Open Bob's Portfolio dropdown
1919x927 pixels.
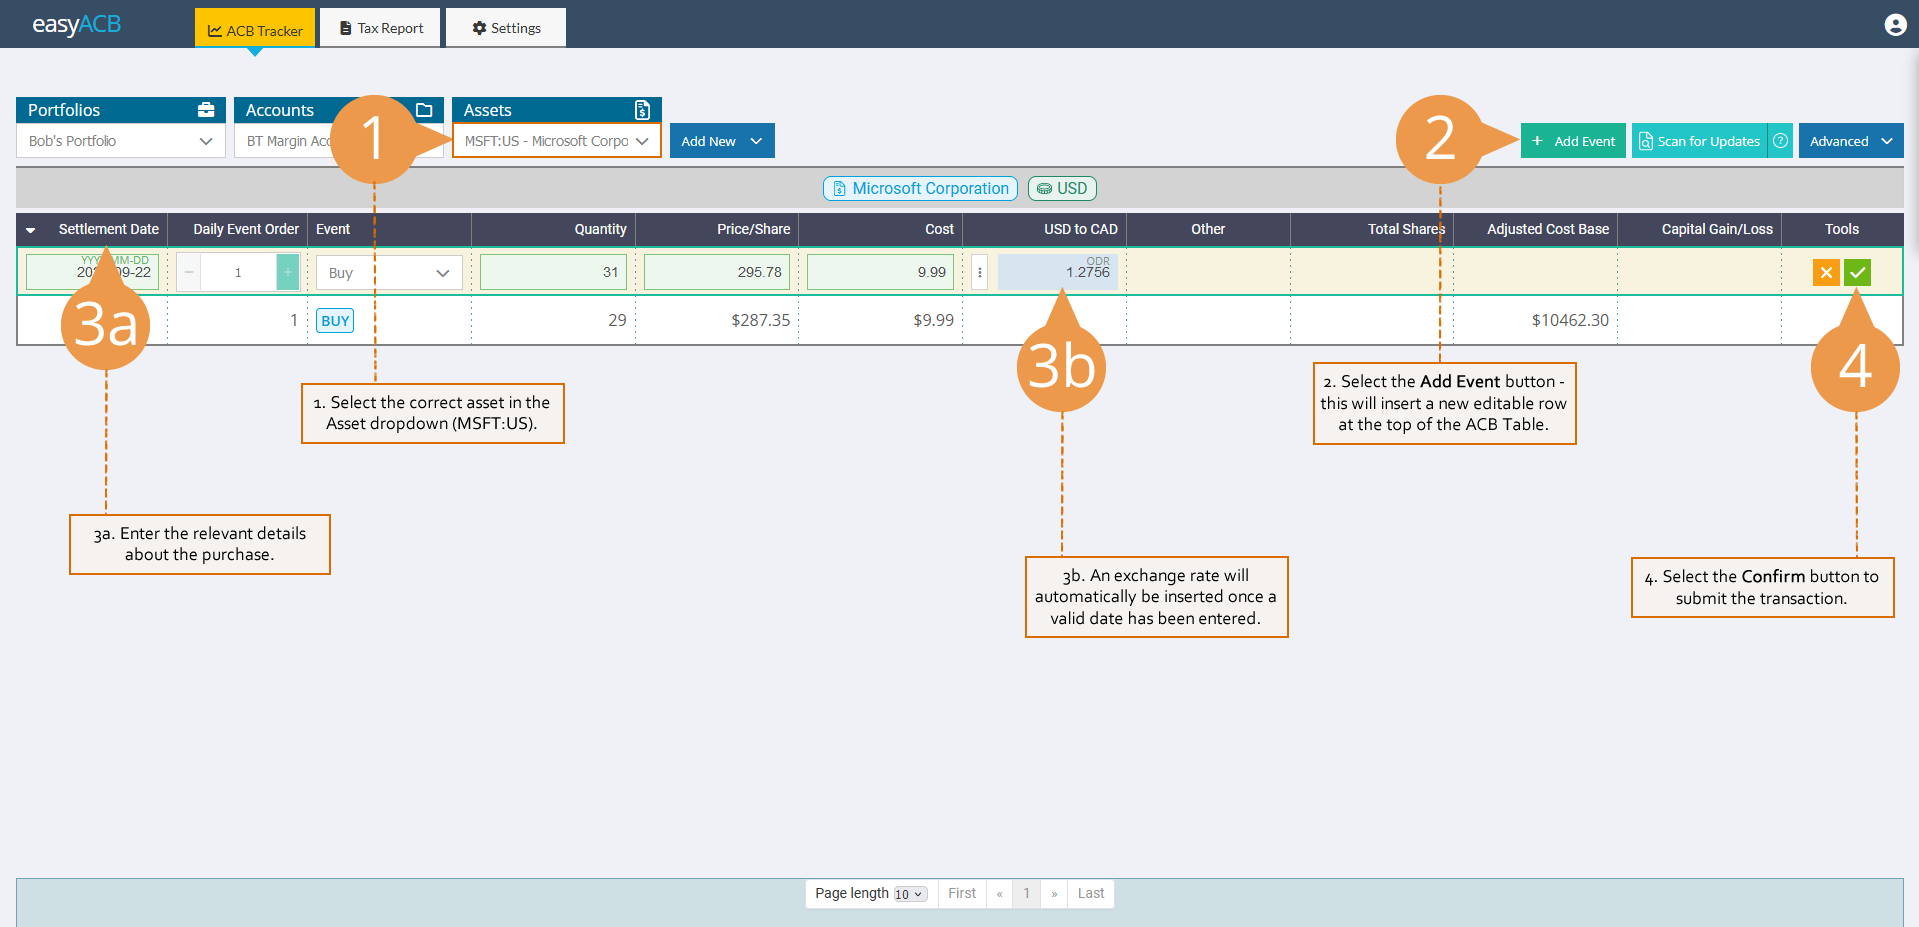click(x=119, y=140)
